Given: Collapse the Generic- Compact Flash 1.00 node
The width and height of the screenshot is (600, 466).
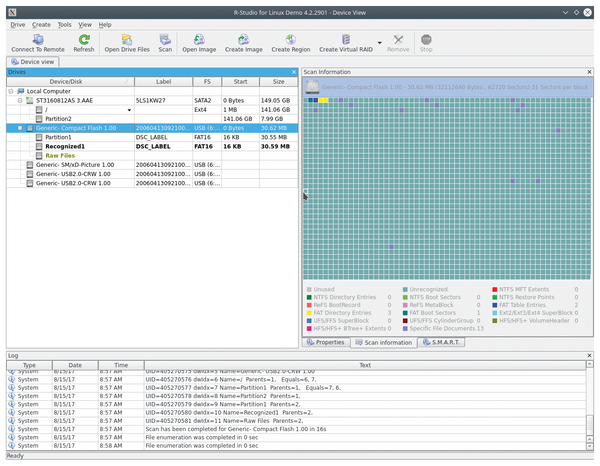Looking at the screenshot, I should [20, 128].
